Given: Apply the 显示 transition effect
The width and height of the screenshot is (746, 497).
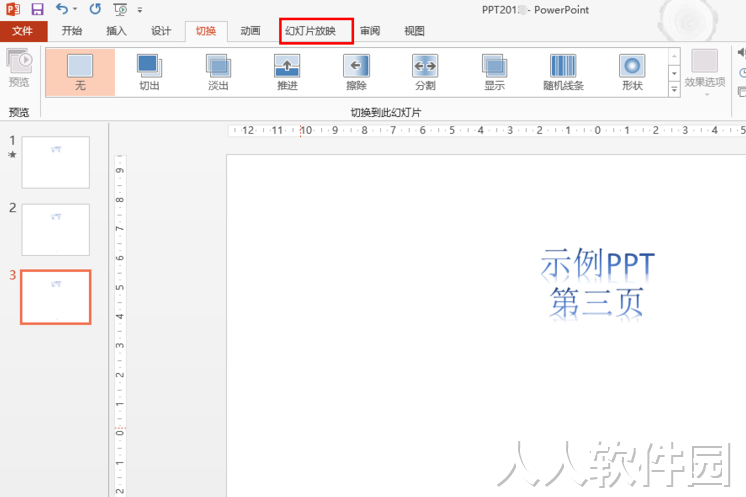Looking at the screenshot, I should point(494,73).
